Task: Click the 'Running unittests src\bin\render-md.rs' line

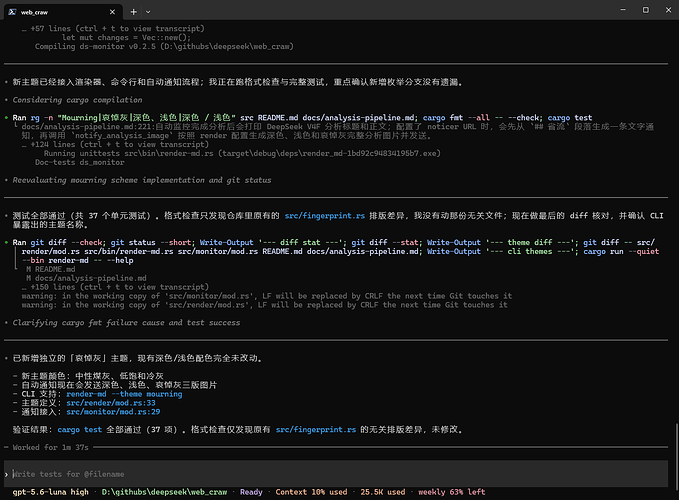Action: (242, 153)
